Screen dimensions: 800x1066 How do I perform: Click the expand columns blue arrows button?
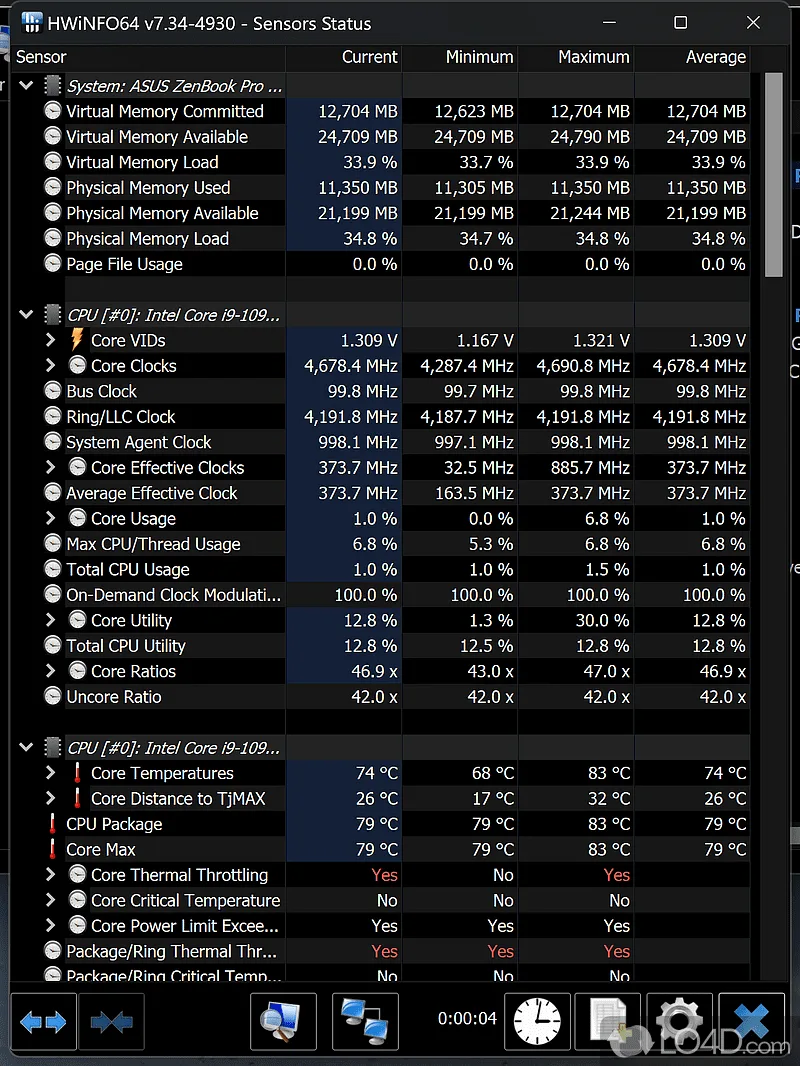[x=43, y=1021]
